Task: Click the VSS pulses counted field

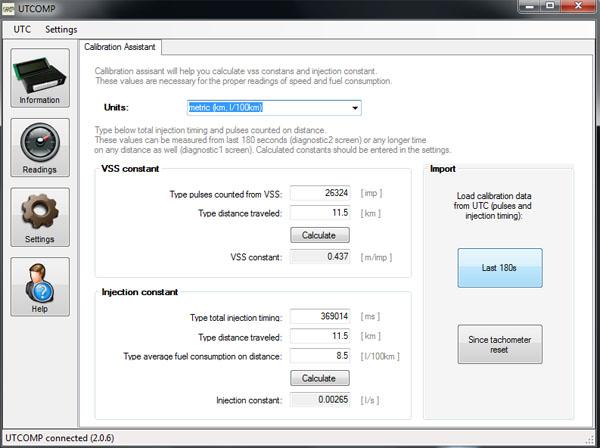Action: click(320, 193)
